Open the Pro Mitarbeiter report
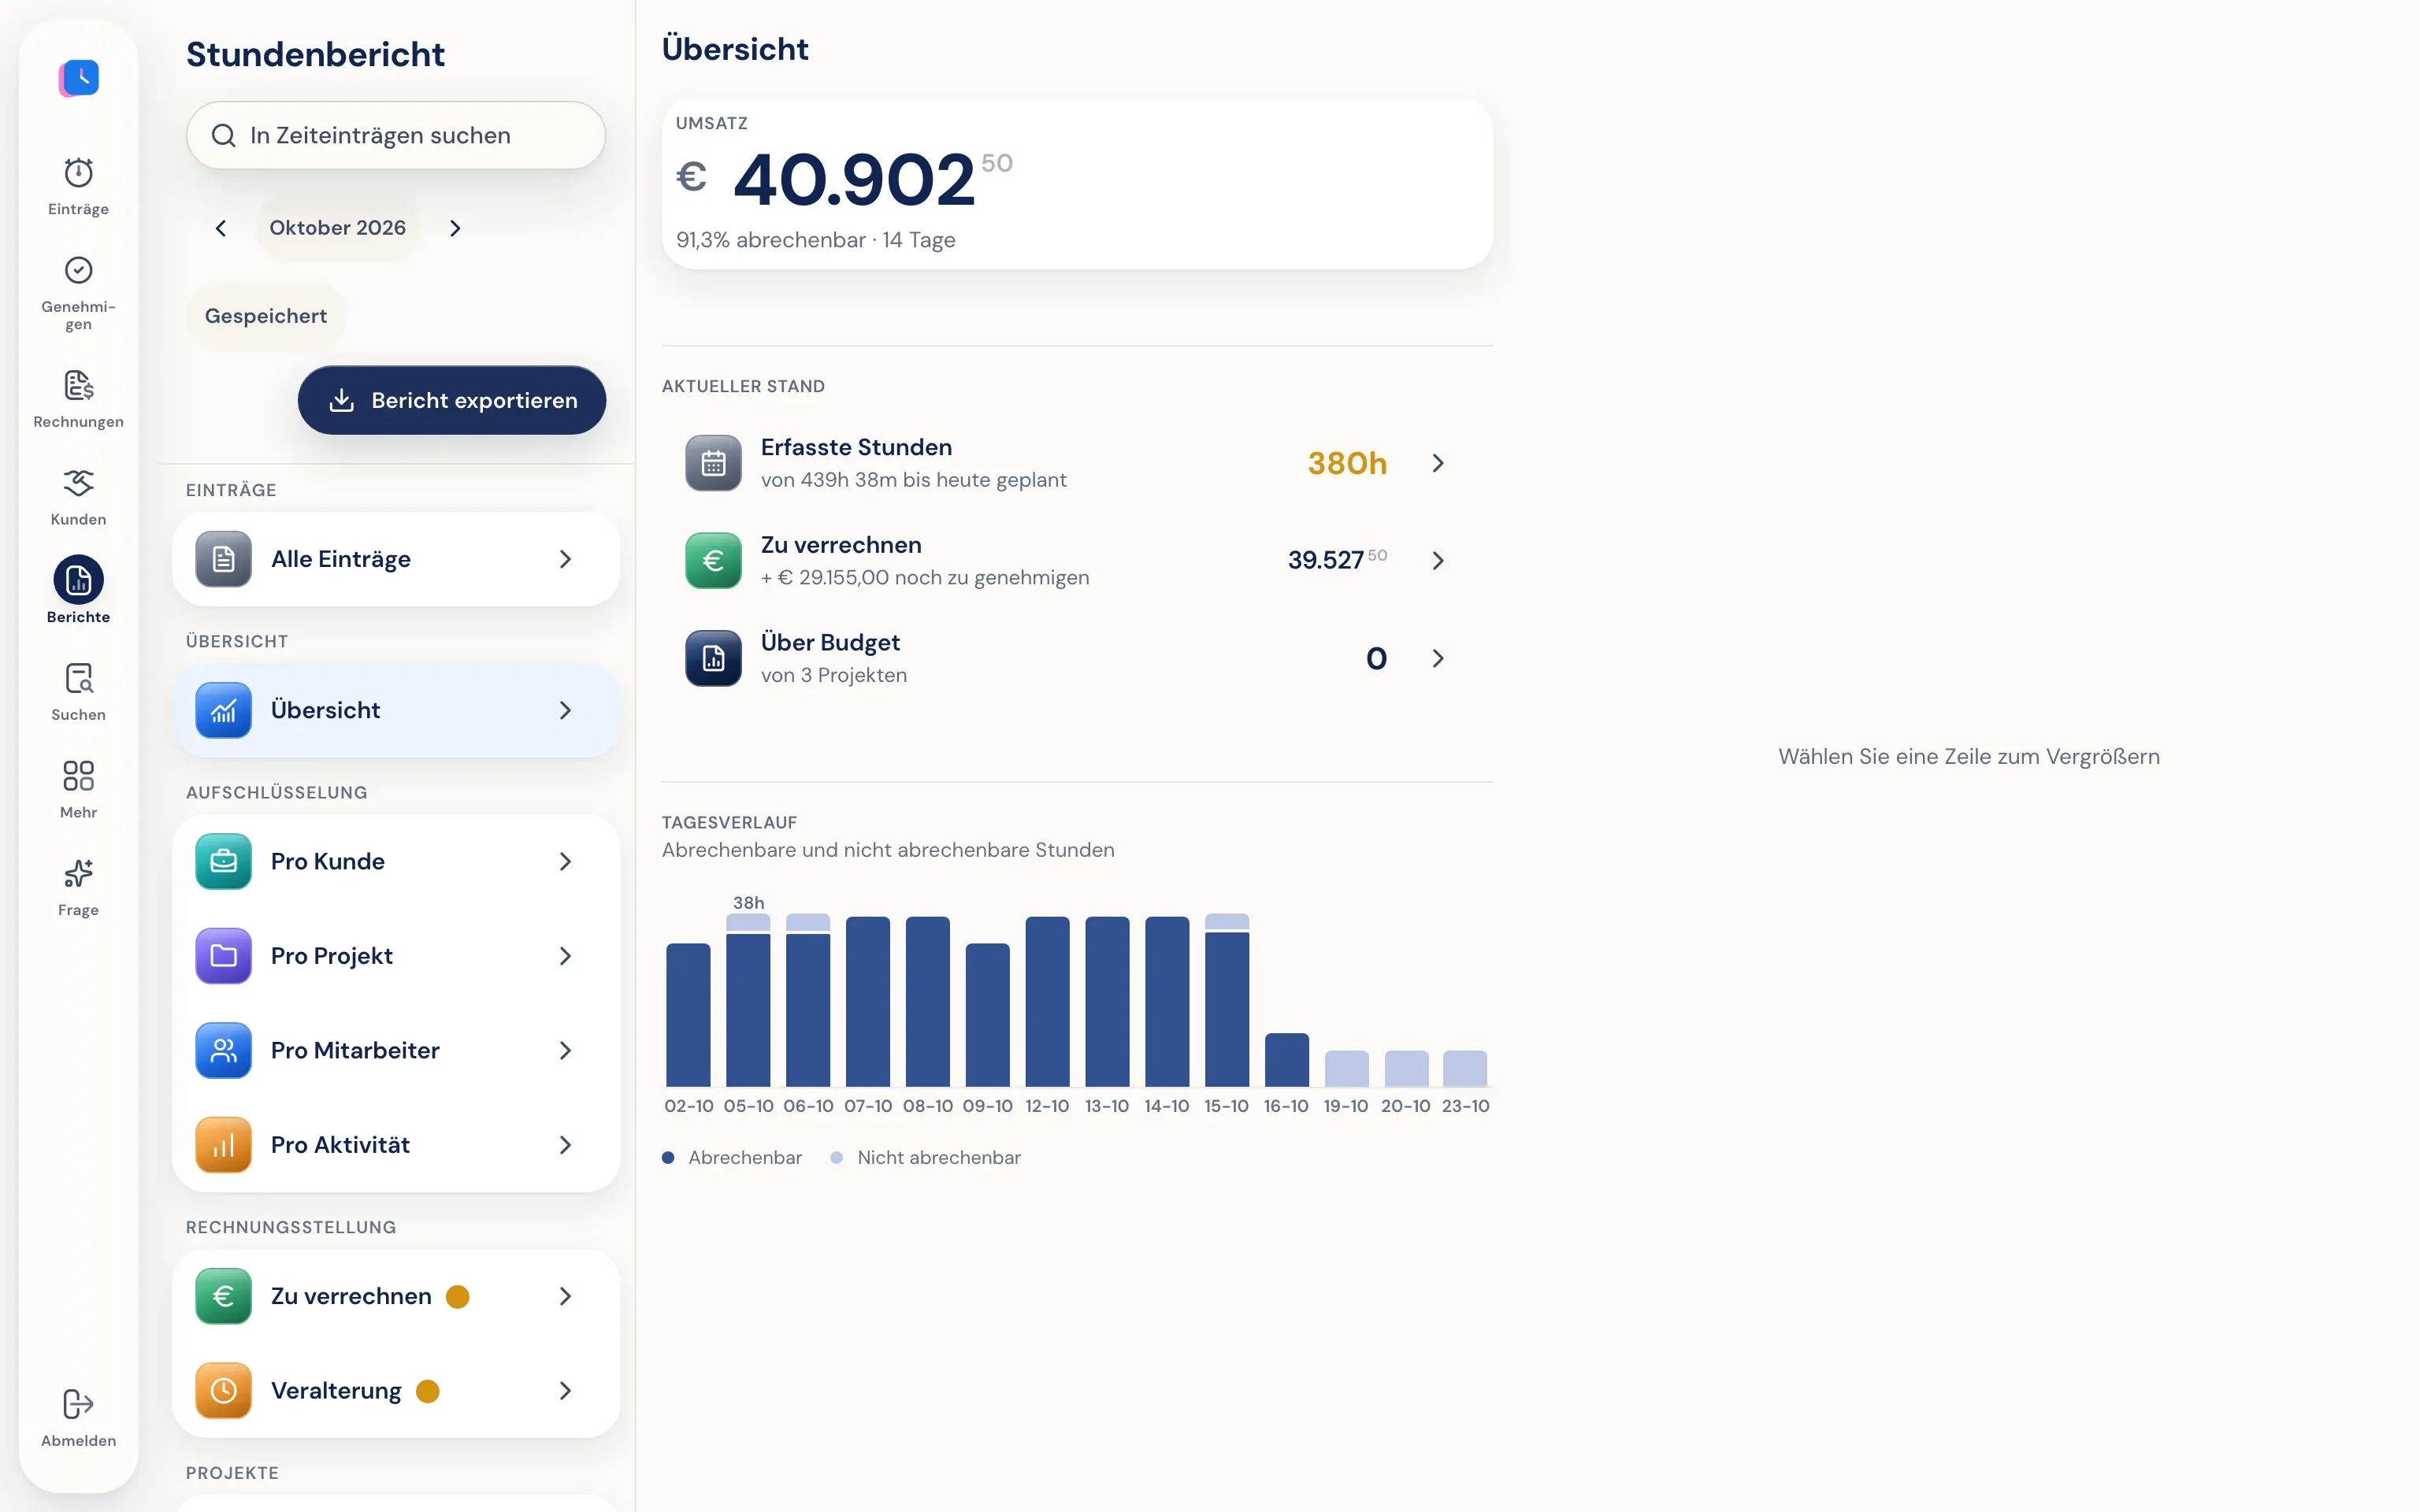 pyautogui.click(x=396, y=1050)
